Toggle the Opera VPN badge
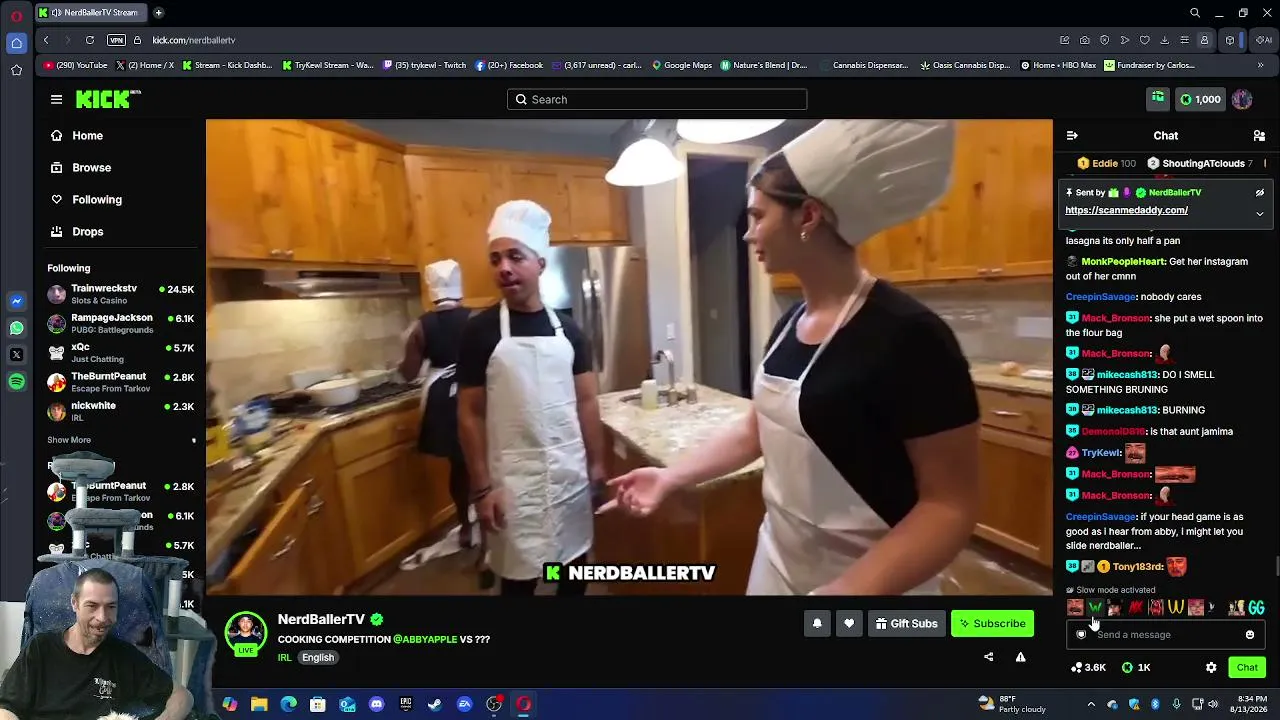Screen dimensions: 1280x720 tap(116, 40)
